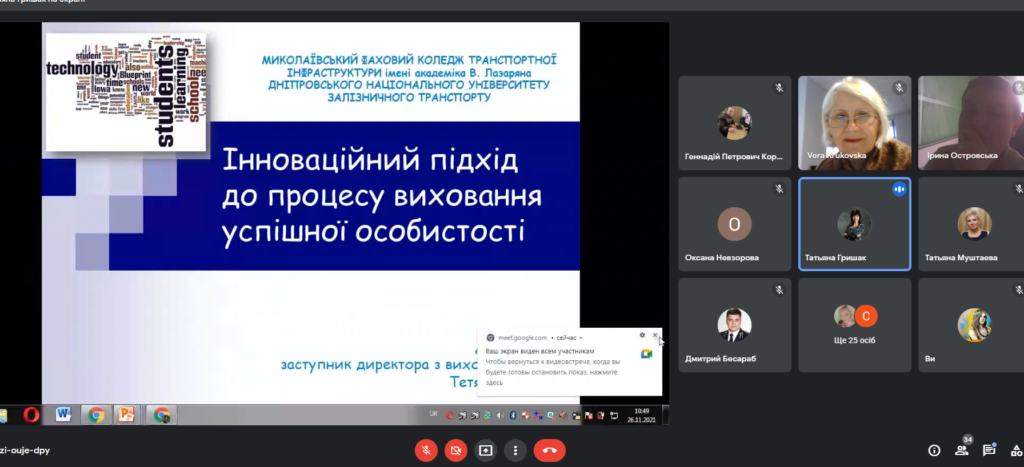Viewport: 1024px width, 467px height.
Task: Open meeting details info icon
Action: coord(934,450)
